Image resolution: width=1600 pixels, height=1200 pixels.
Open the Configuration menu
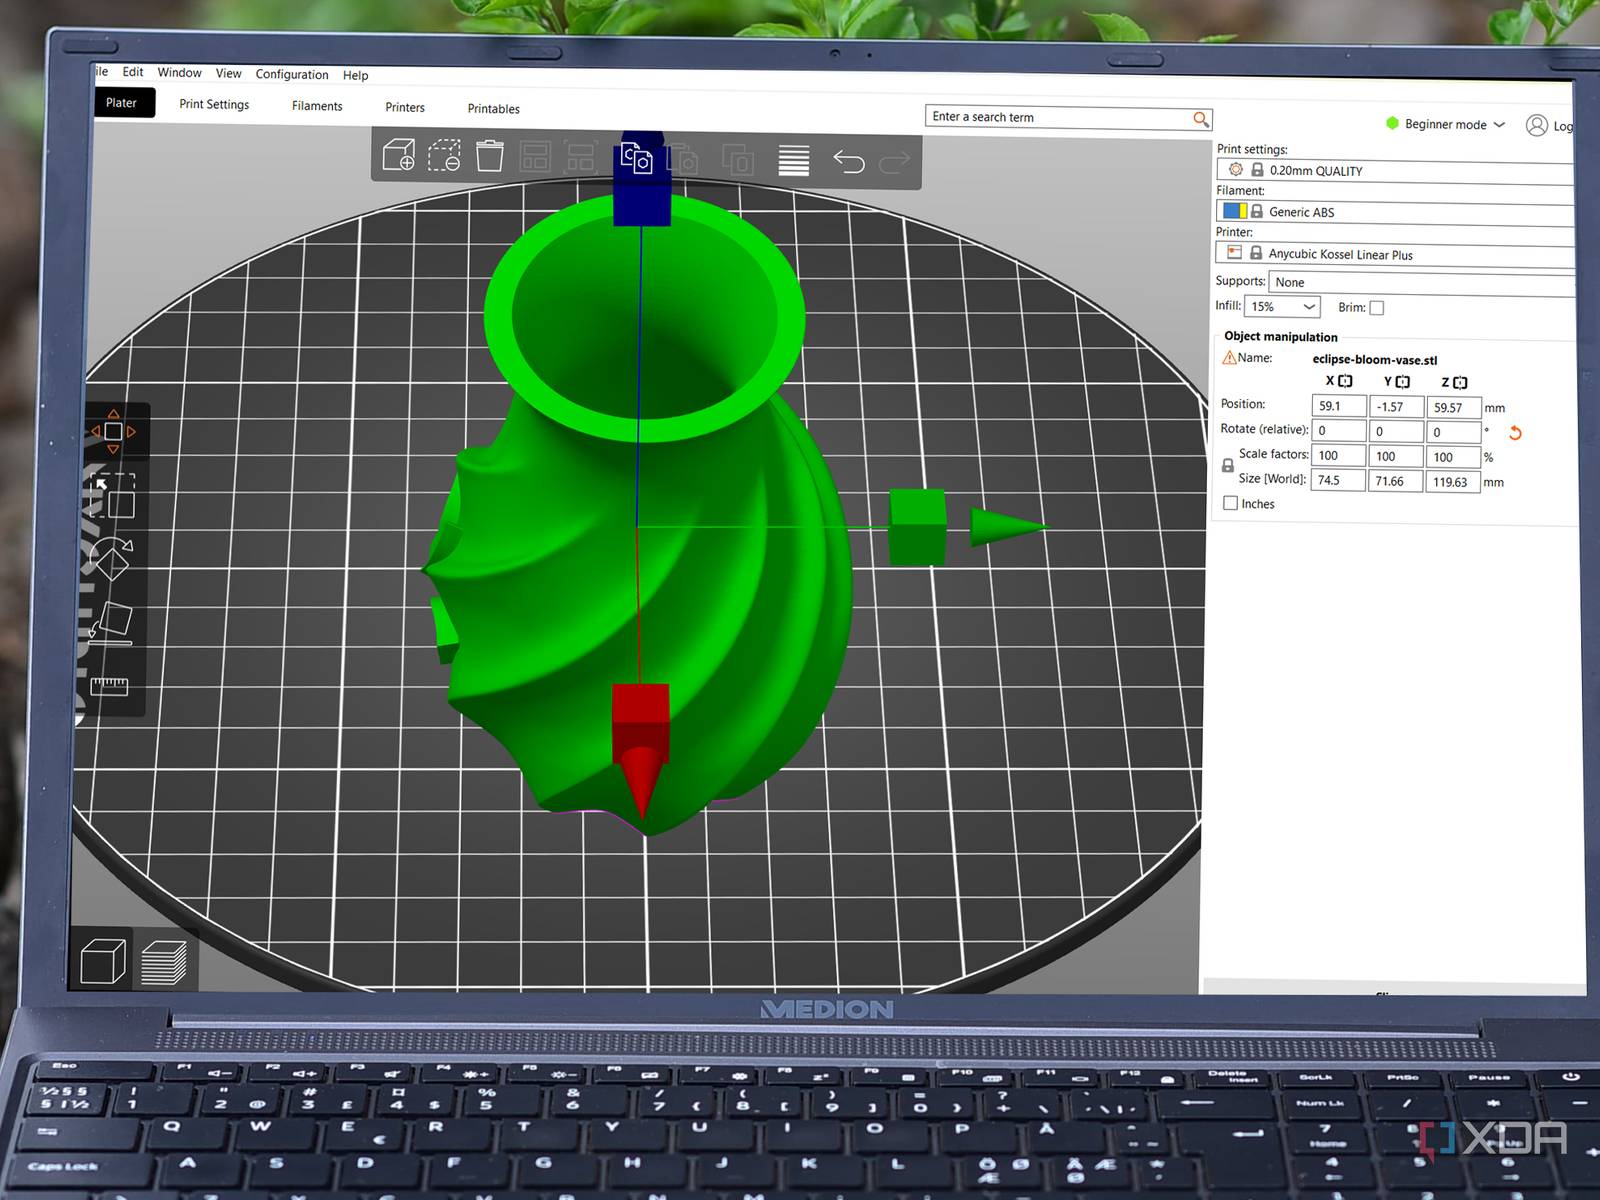click(291, 74)
